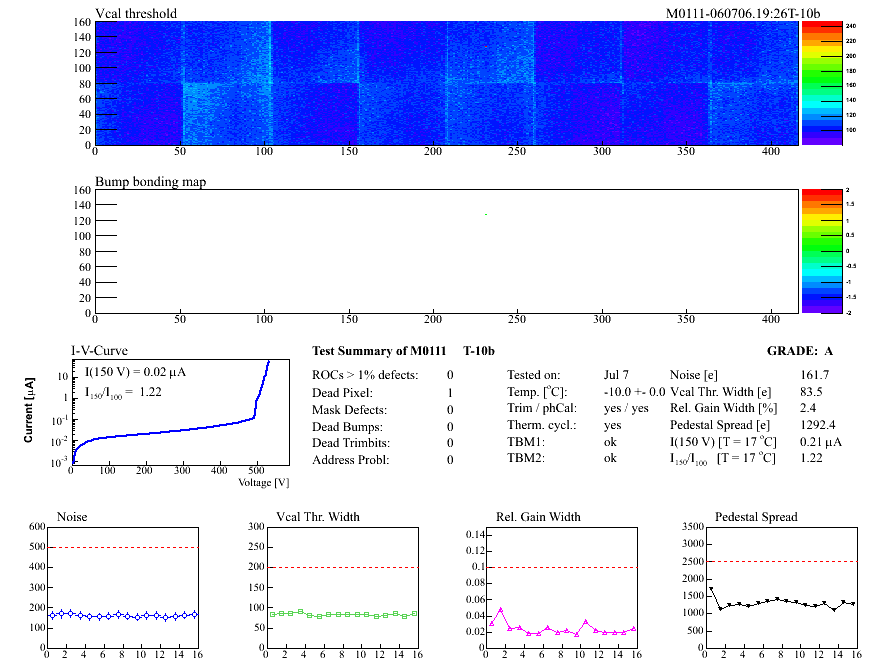Click the empty bump bonding map plot
Image resolution: width=896 pixels, height=672 pixels.
(x=446, y=251)
